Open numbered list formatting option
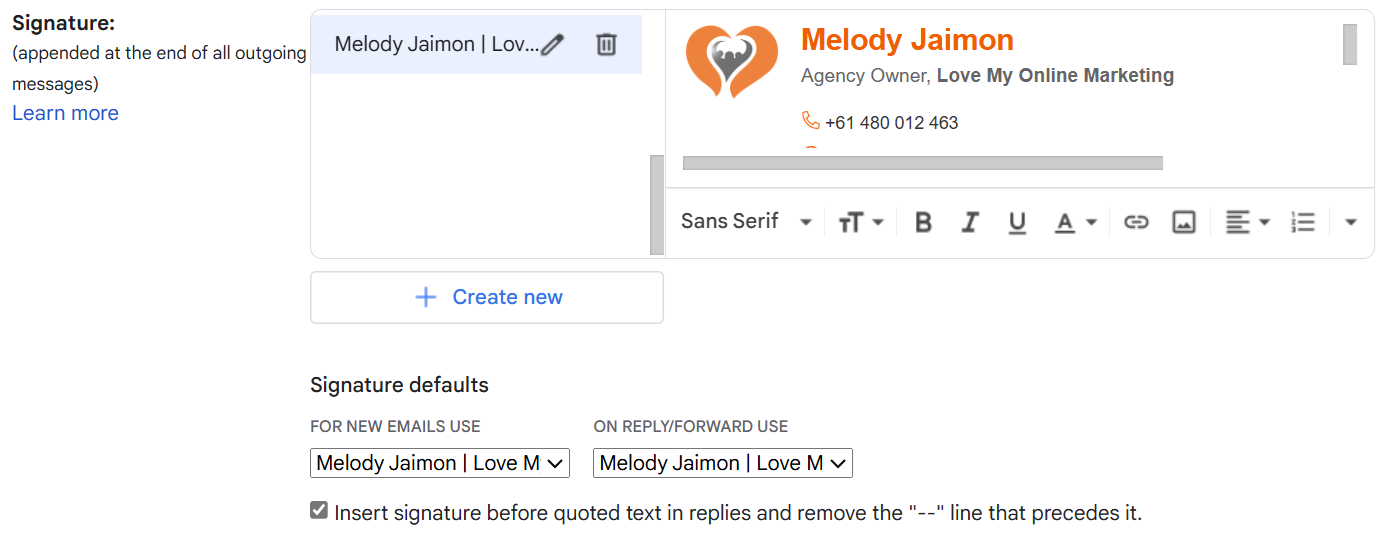The image size is (1386, 538). (x=1303, y=222)
